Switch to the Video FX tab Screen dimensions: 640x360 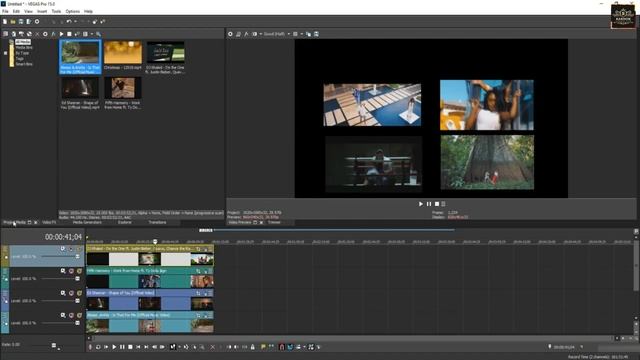(x=49, y=222)
